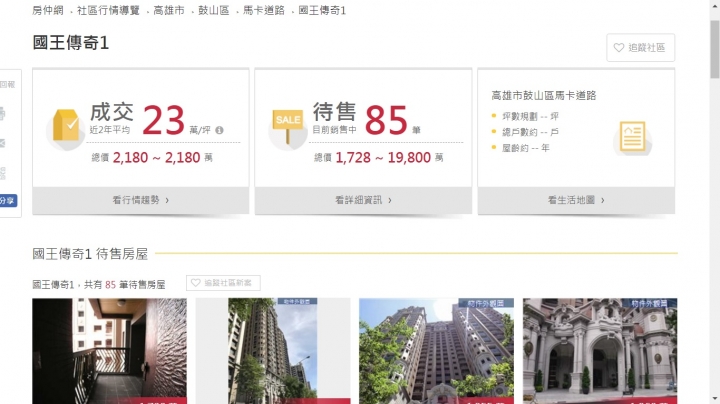Screen dimensions: 720x404
Task: Open 看詳細資訊 link
Action: pyautogui.click(x=363, y=200)
